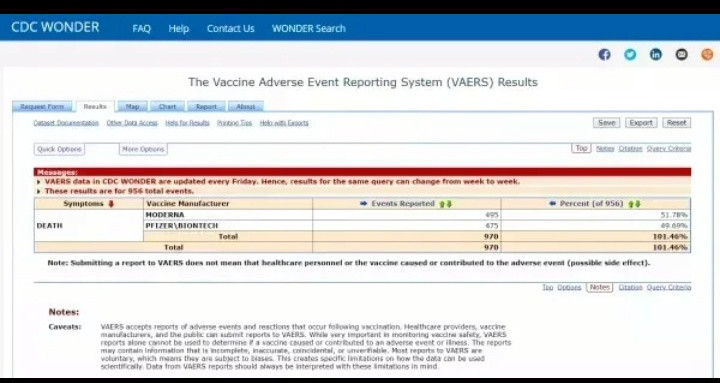Open Help for Results link
720x383 pixels.
point(187,123)
